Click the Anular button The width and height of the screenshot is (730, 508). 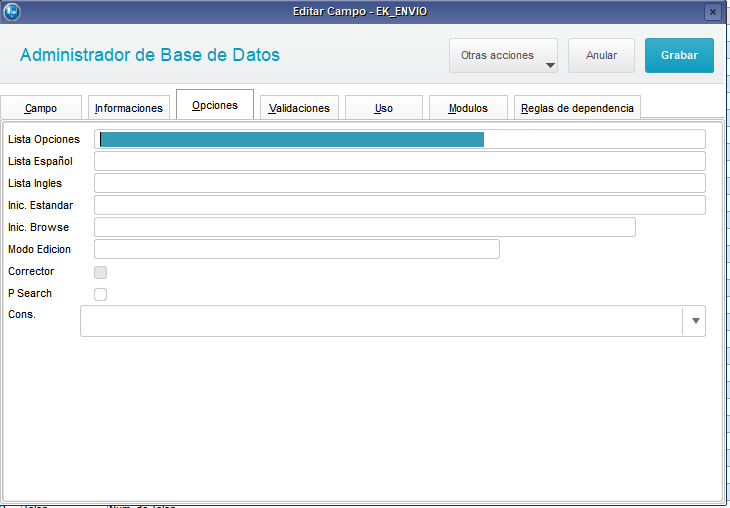click(x=601, y=55)
